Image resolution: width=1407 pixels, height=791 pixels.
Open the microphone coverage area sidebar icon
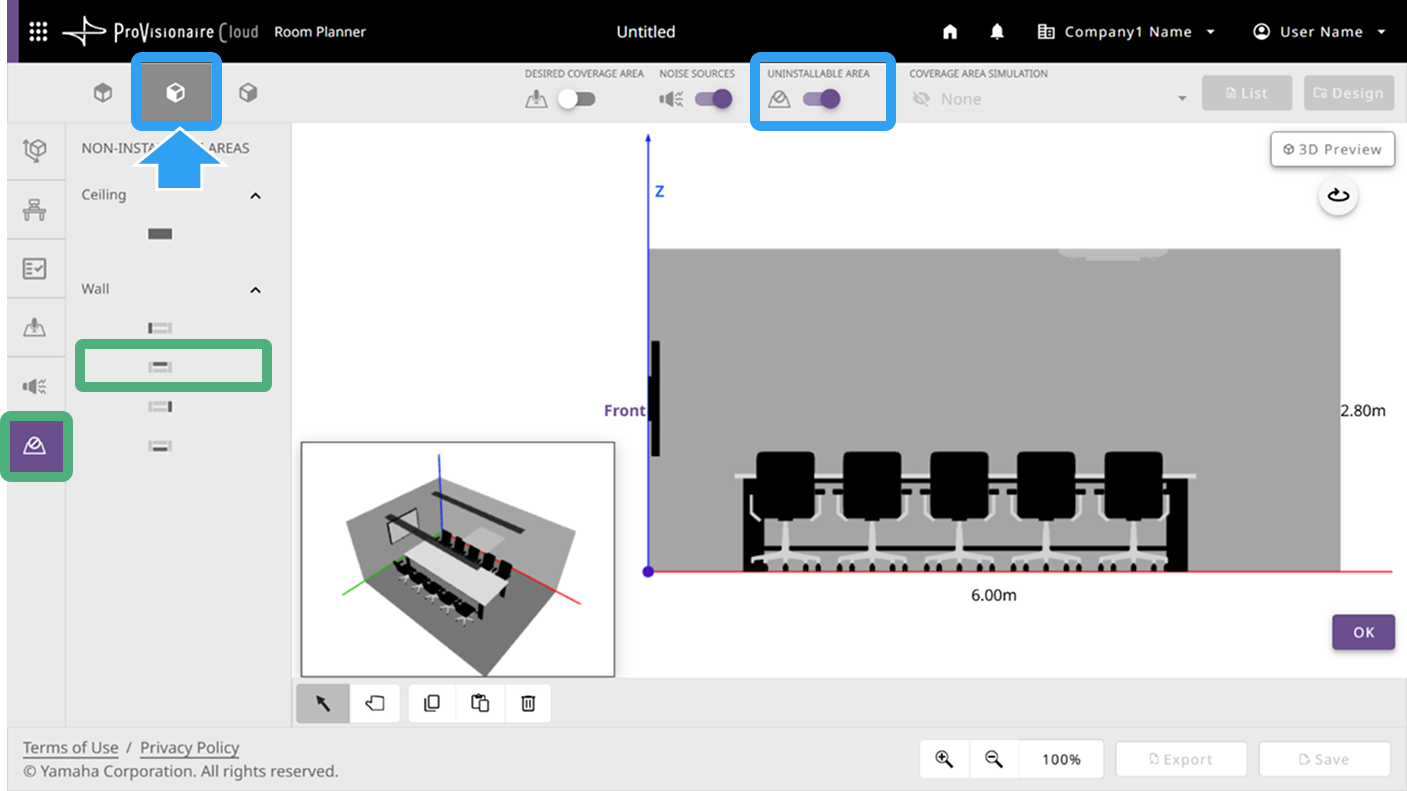[x=35, y=327]
